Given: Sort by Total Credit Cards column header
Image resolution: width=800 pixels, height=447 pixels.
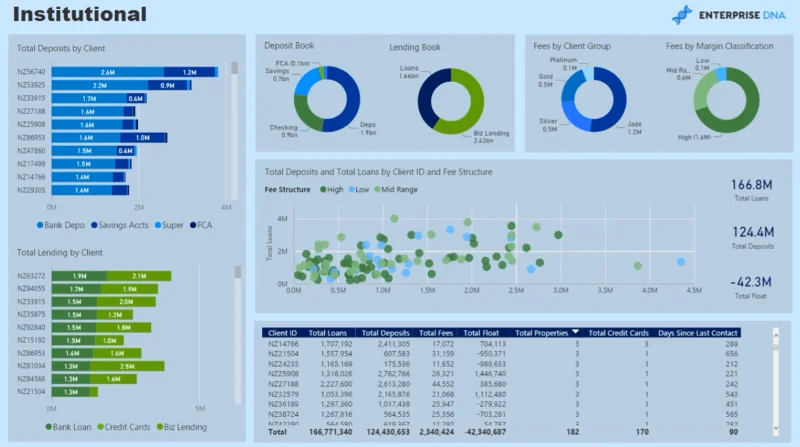Looking at the screenshot, I should [x=618, y=333].
